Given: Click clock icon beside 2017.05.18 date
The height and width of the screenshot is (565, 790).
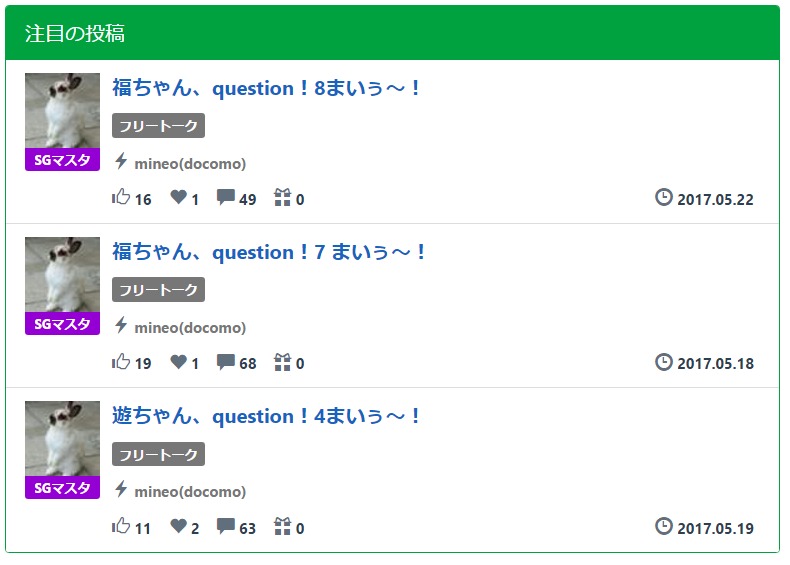Looking at the screenshot, I should point(663,361).
